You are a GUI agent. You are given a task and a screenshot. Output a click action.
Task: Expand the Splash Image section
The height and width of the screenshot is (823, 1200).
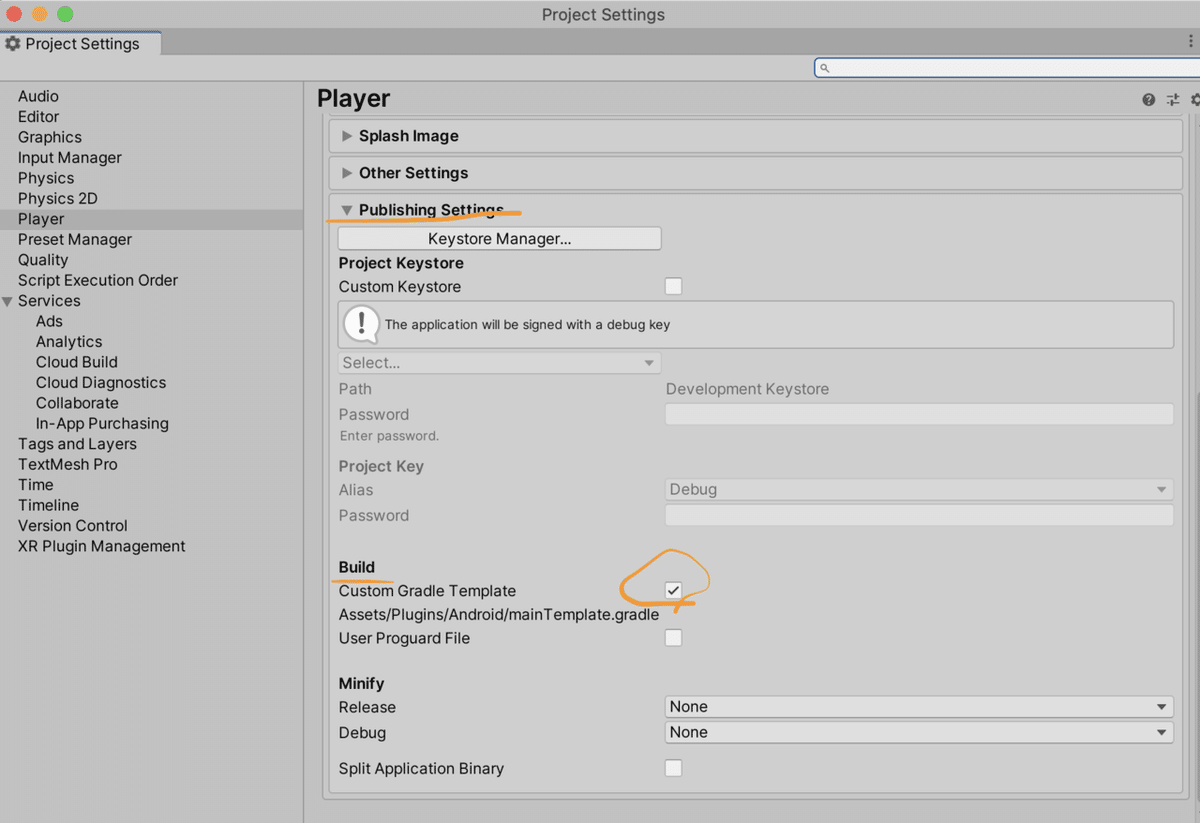click(x=347, y=135)
